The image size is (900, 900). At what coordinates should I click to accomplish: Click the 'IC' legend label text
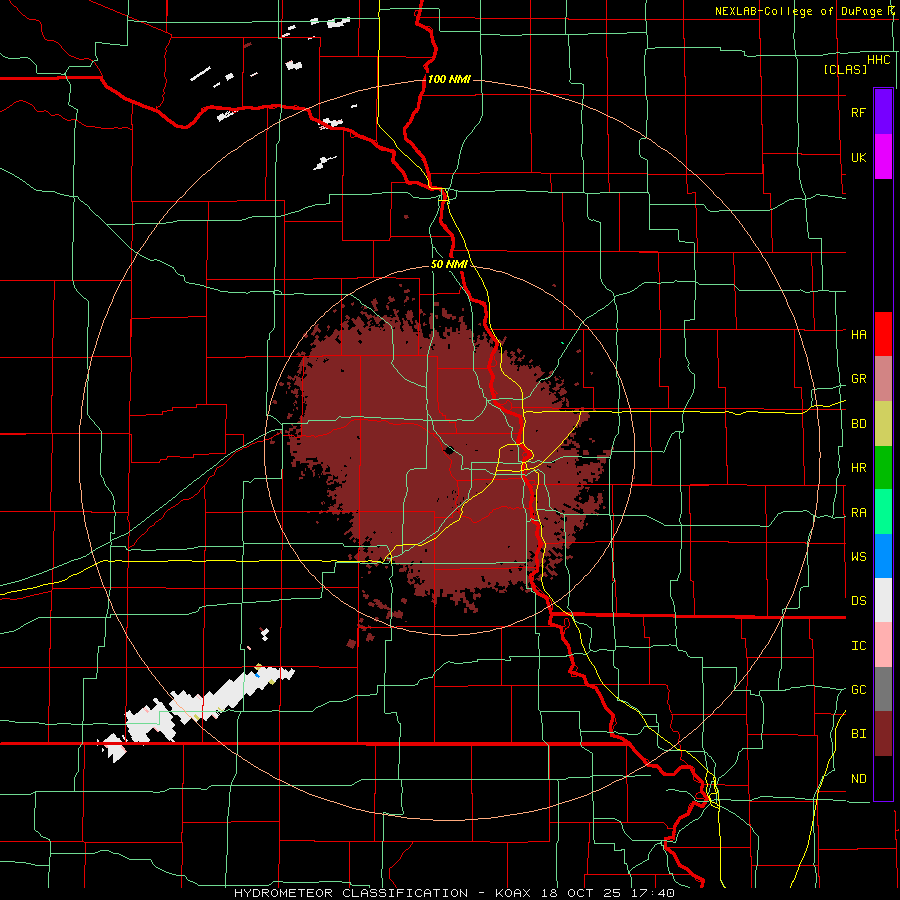pos(858,646)
